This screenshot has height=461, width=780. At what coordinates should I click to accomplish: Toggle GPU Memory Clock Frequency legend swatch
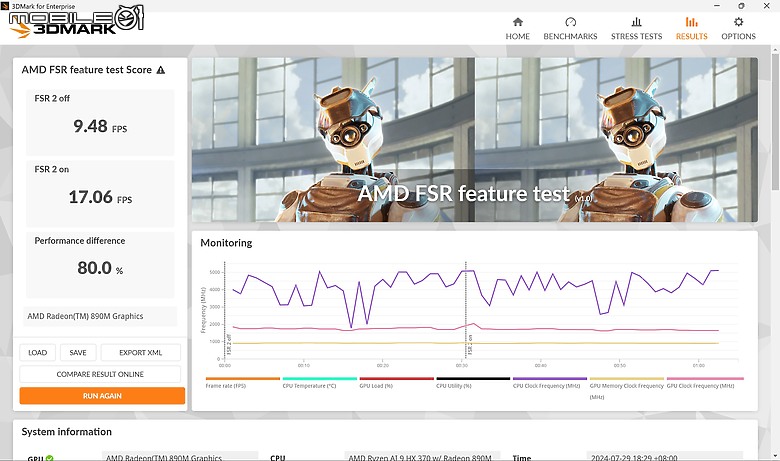627,378
